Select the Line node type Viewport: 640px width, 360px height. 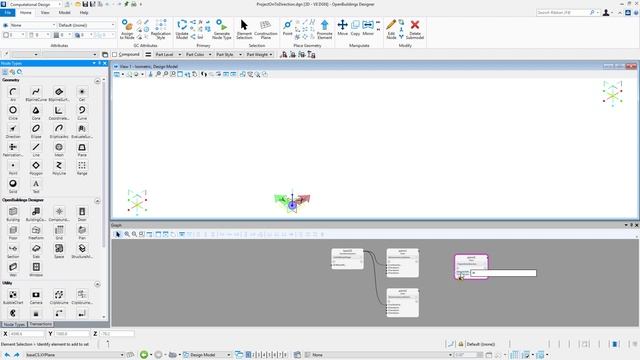click(36, 149)
